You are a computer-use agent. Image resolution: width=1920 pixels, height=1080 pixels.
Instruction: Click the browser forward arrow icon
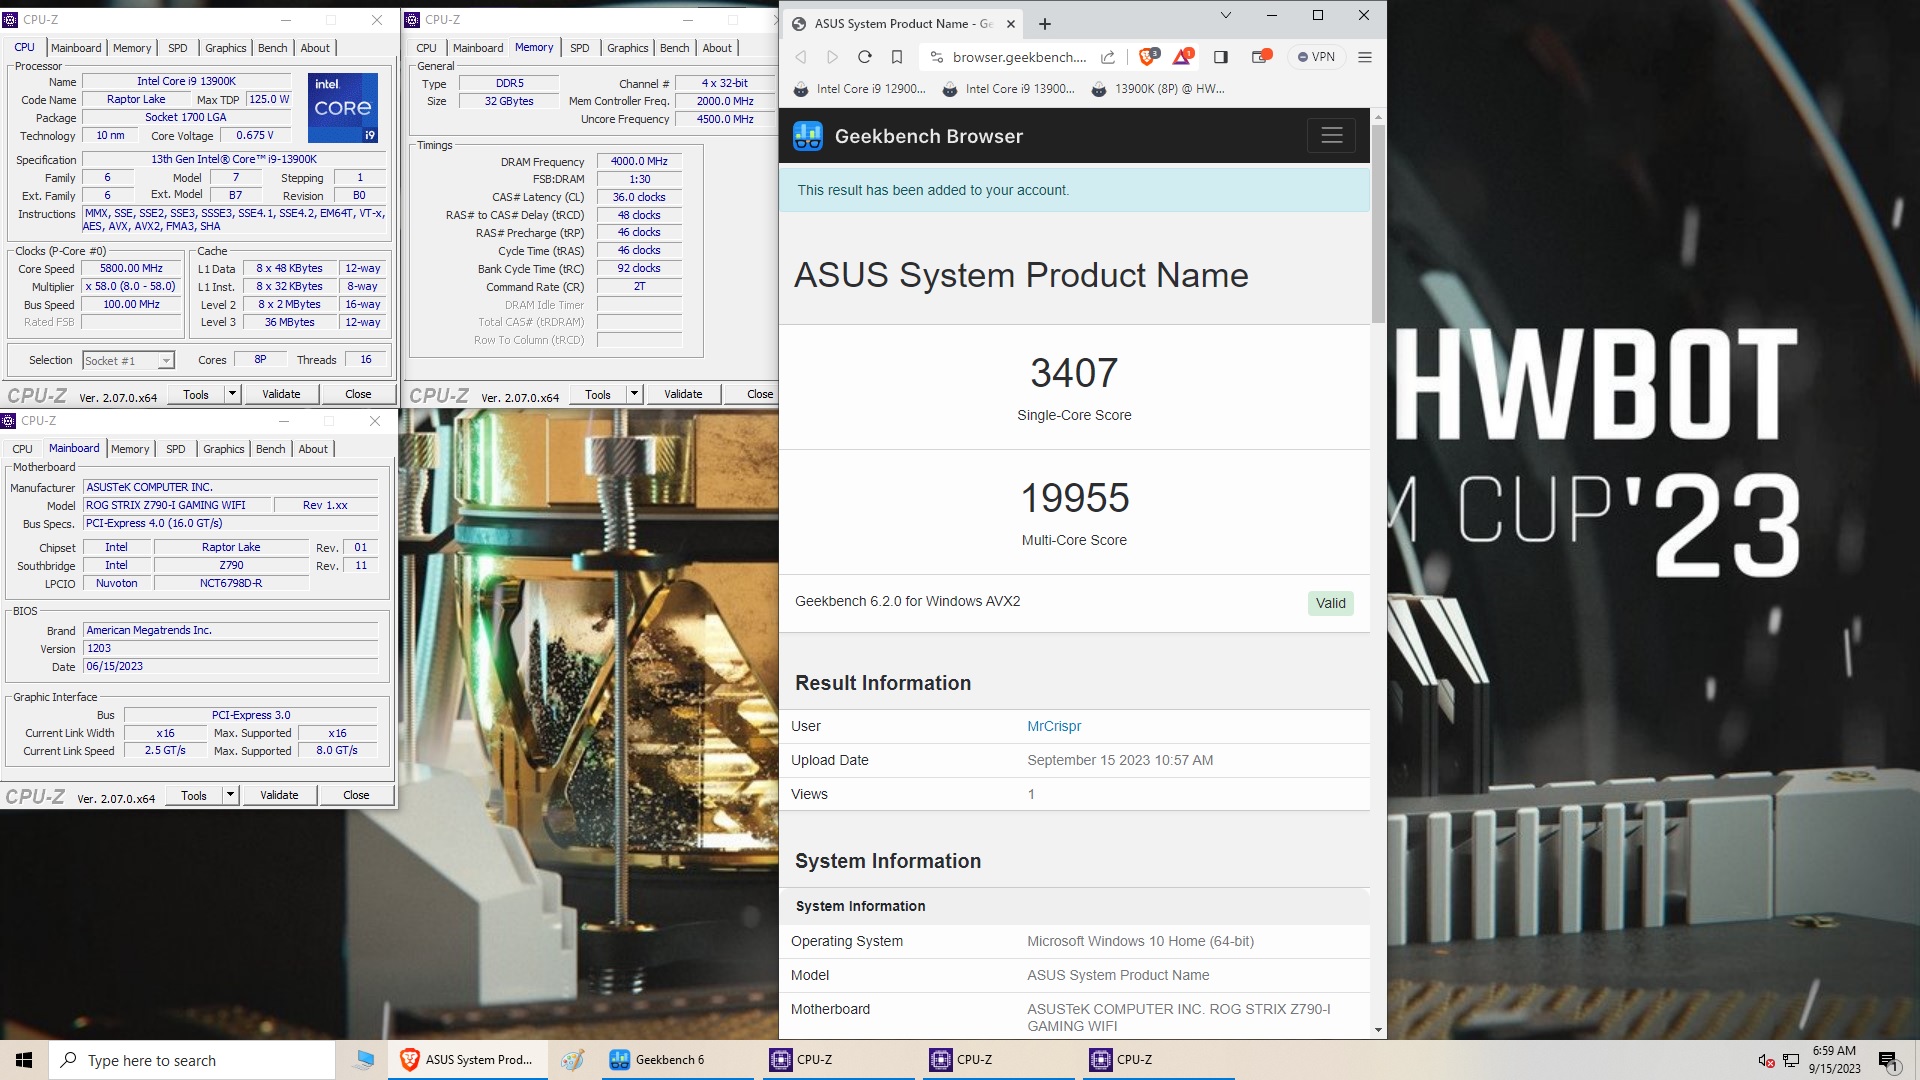pyautogui.click(x=832, y=57)
